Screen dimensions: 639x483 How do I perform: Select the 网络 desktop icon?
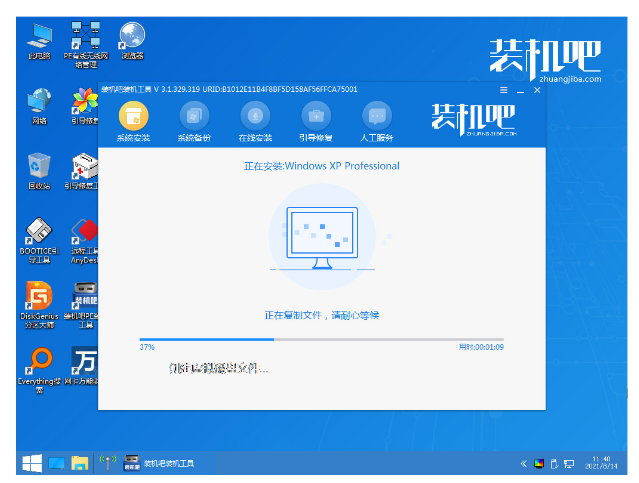click(x=39, y=106)
